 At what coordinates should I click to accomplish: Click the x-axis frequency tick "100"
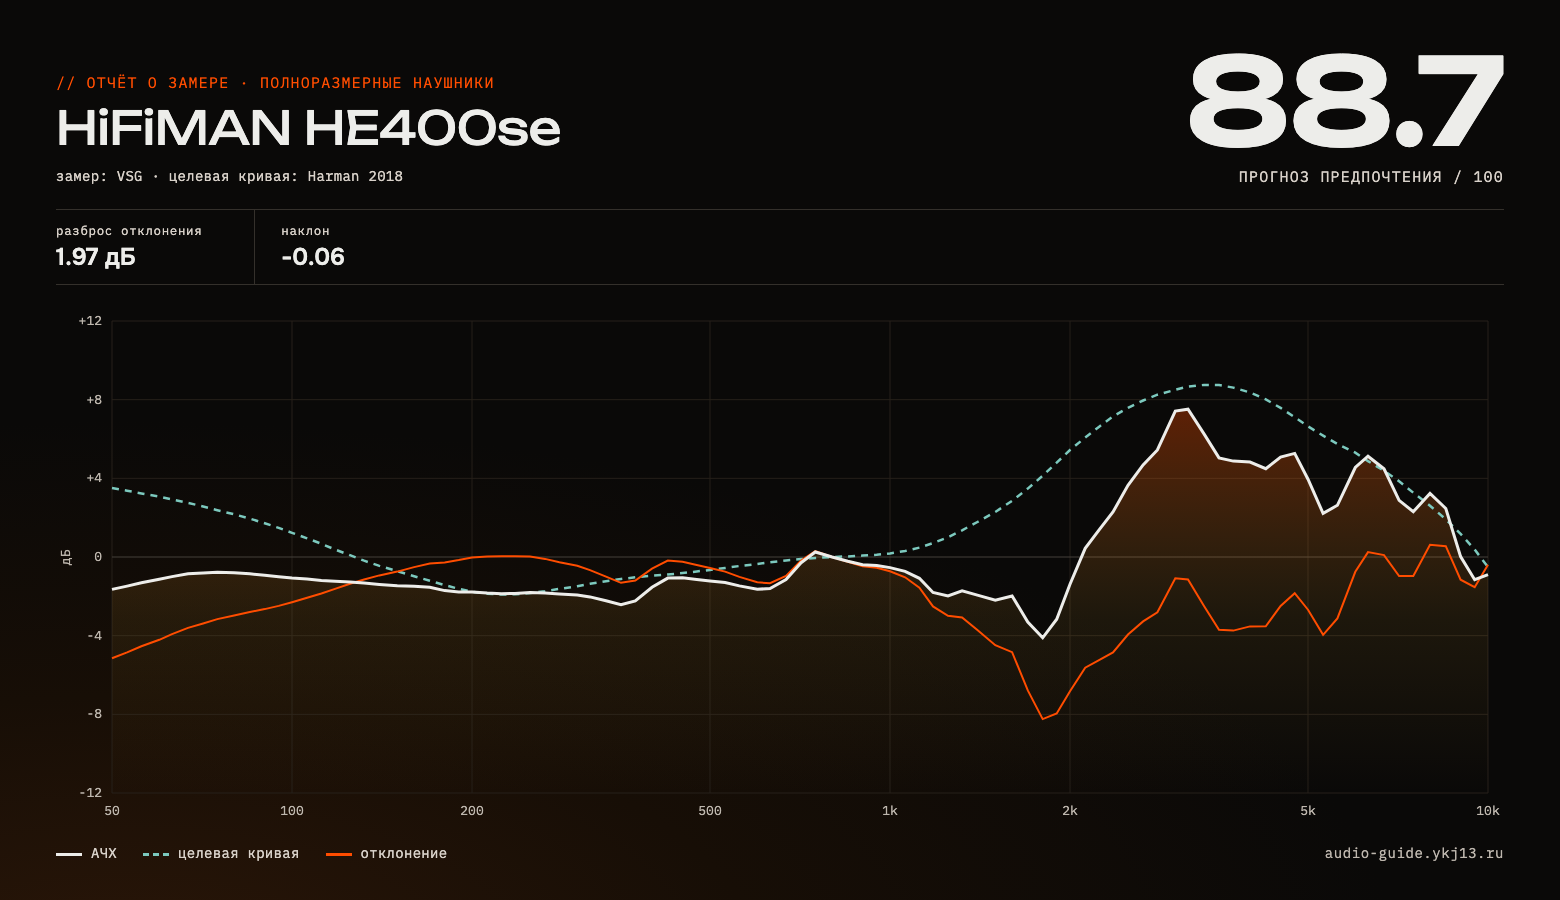[292, 811]
